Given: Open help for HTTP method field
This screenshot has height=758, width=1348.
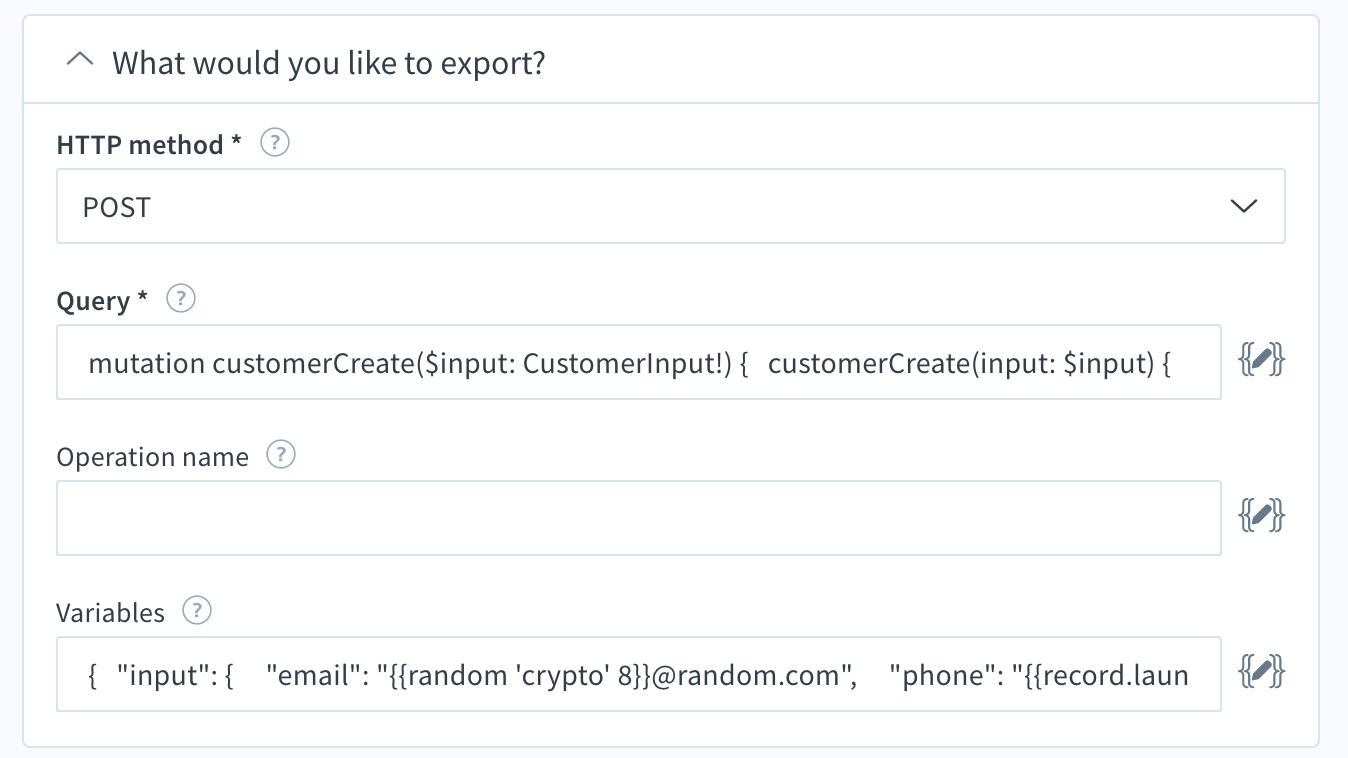Looking at the screenshot, I should tap(275, 144).
